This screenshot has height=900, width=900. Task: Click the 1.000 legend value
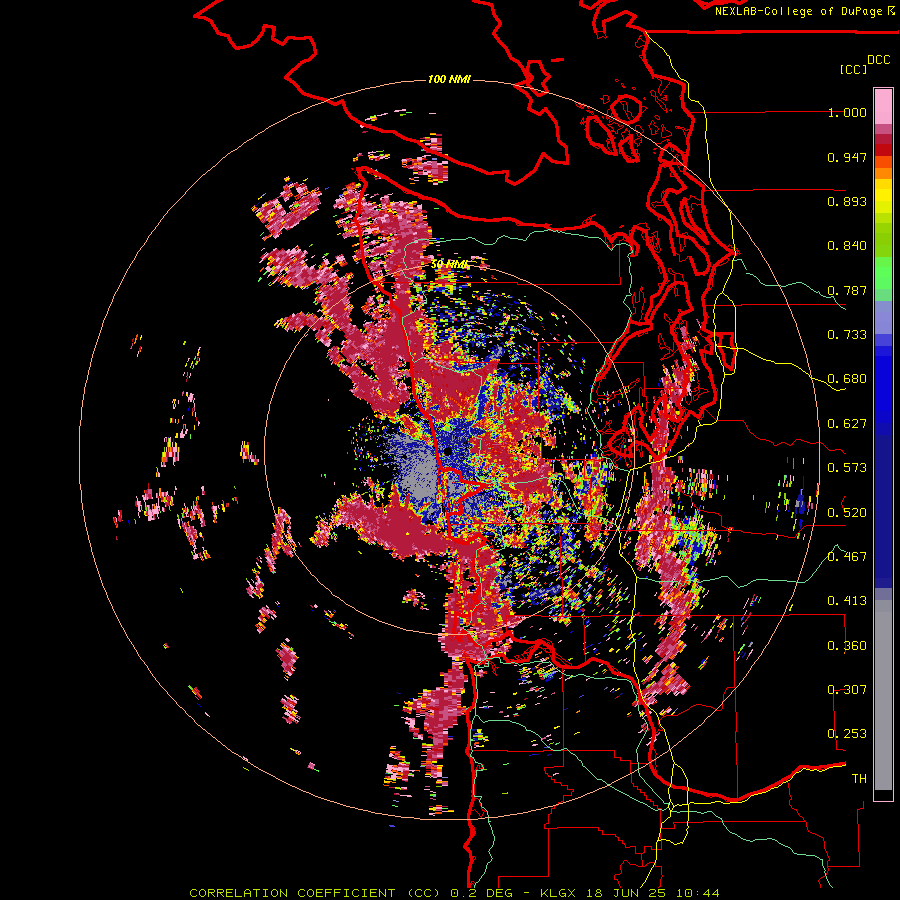[x=847, y=112]
